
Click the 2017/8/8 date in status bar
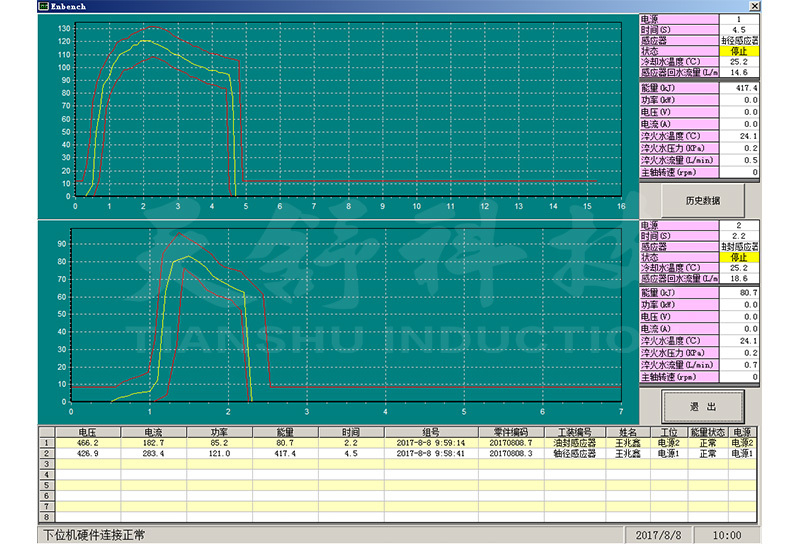click(658, 535)
